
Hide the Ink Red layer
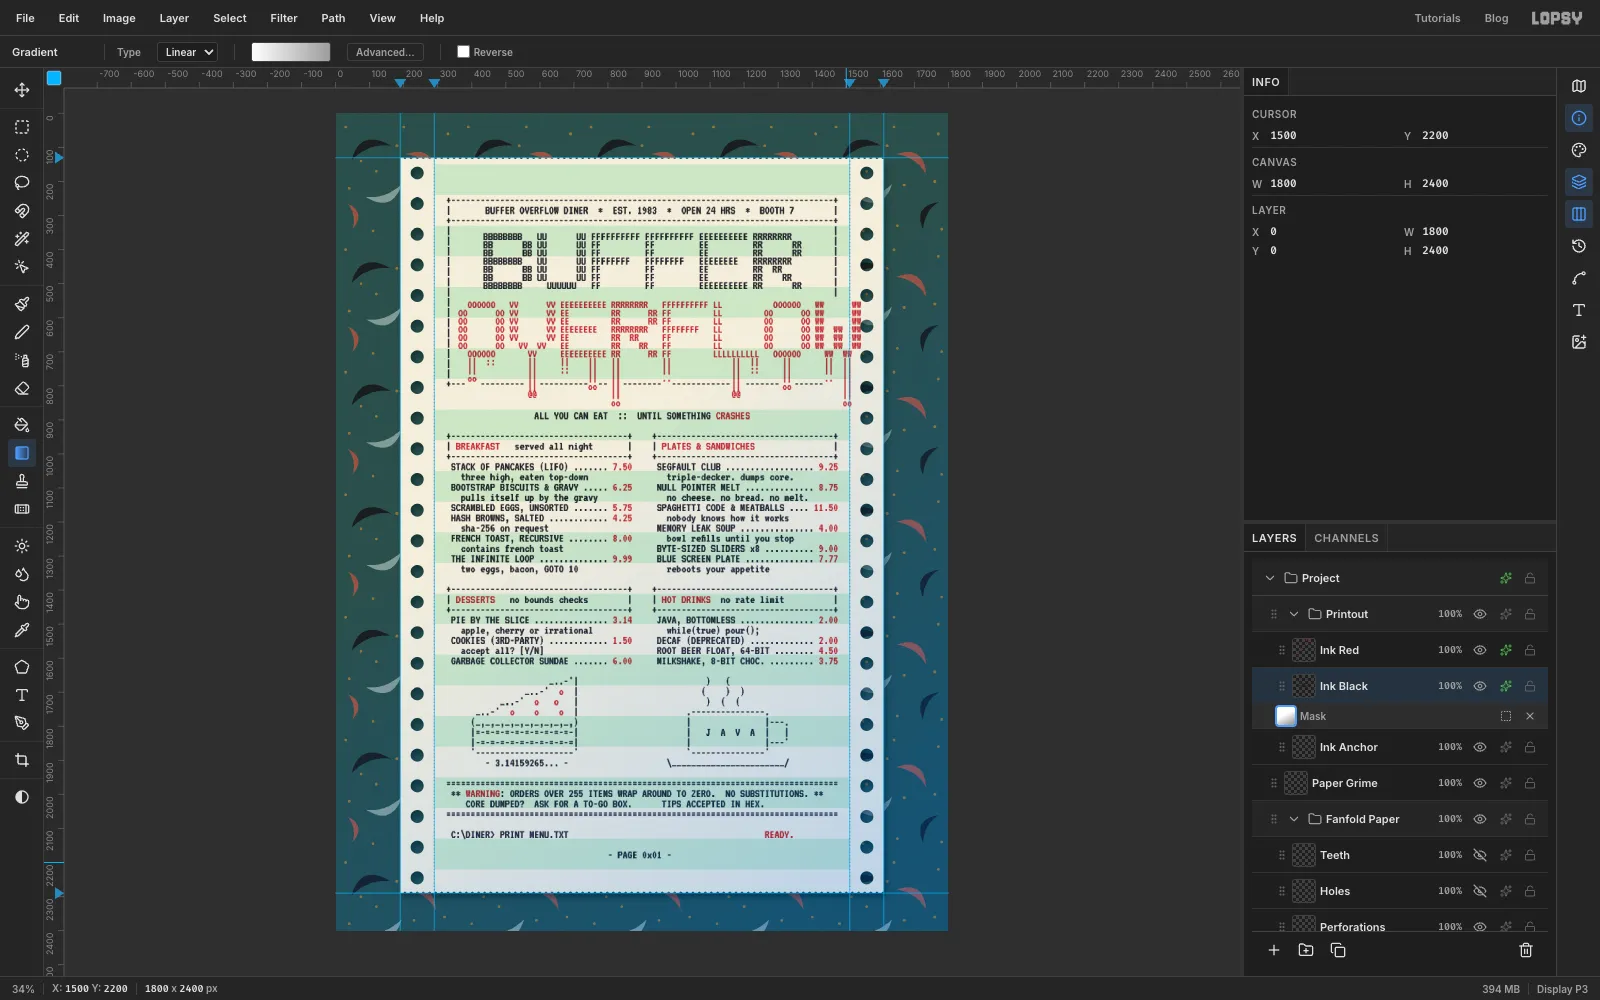[1480, 650]
